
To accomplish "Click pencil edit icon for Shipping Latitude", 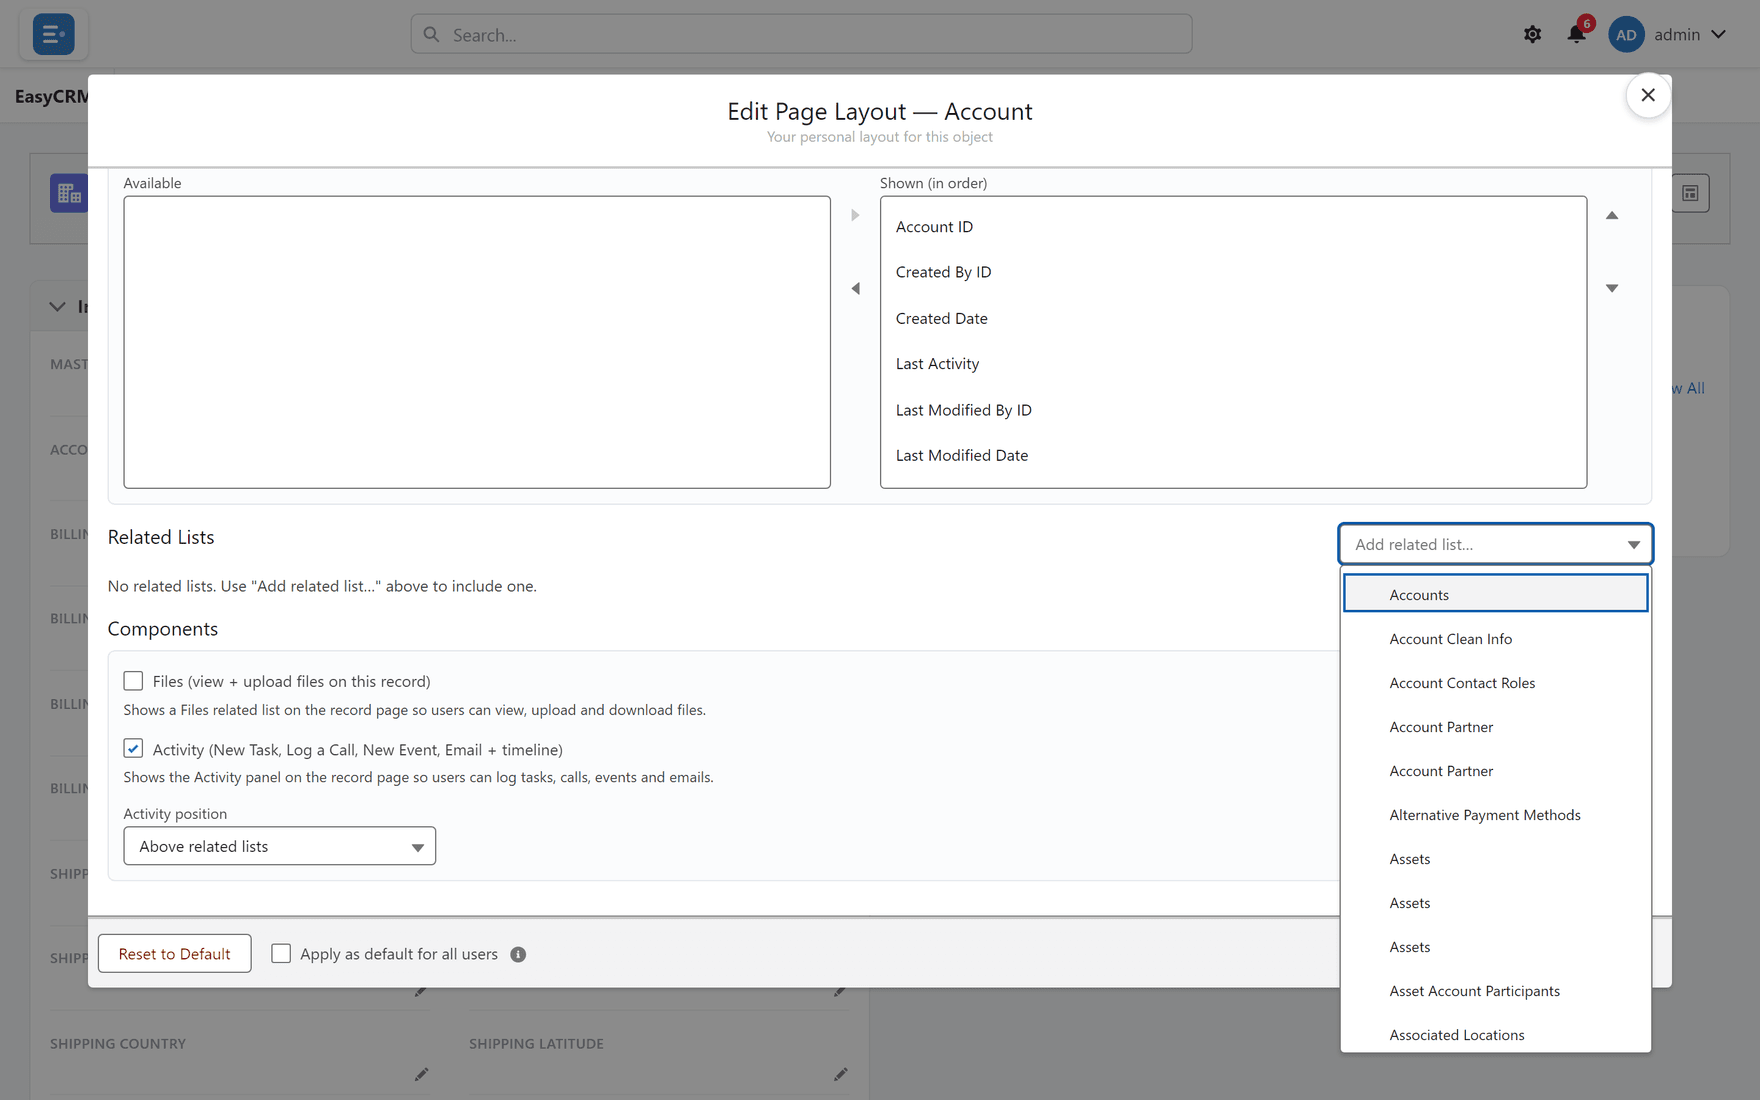I will 840,1074.
